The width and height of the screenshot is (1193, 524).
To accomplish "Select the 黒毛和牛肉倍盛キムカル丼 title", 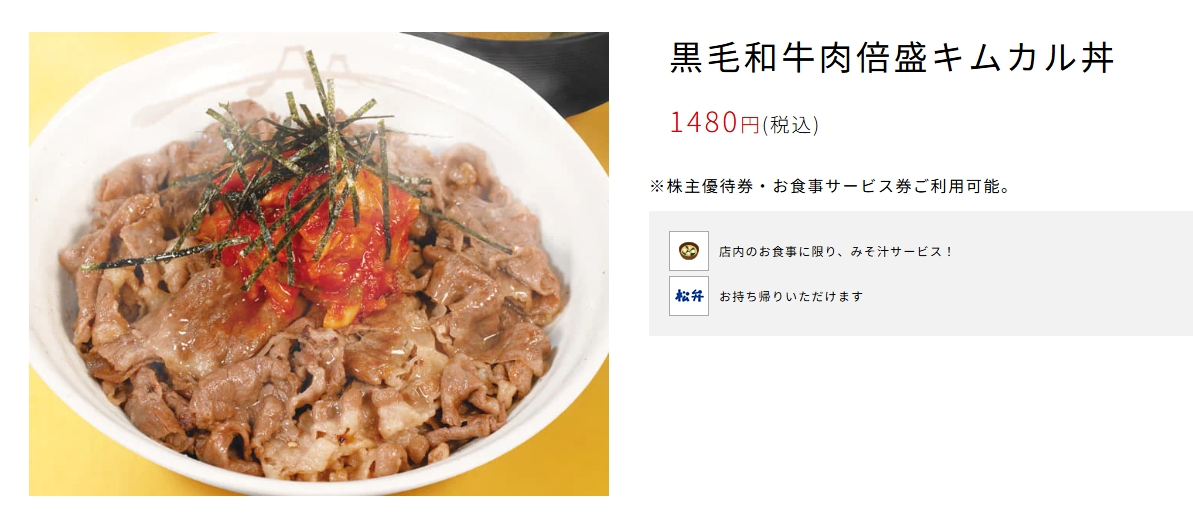I will pos(892,59).
